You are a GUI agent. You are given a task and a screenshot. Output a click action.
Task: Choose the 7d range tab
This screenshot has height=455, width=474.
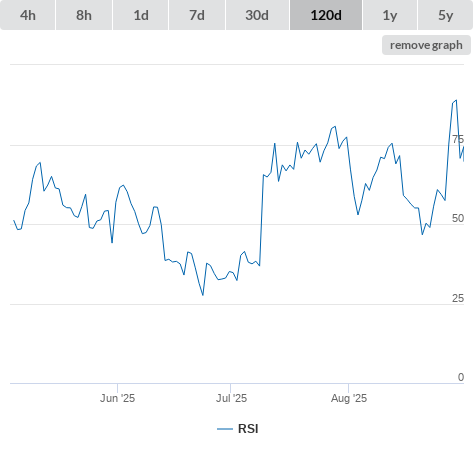pyautogui.click(x=197, y=15)
